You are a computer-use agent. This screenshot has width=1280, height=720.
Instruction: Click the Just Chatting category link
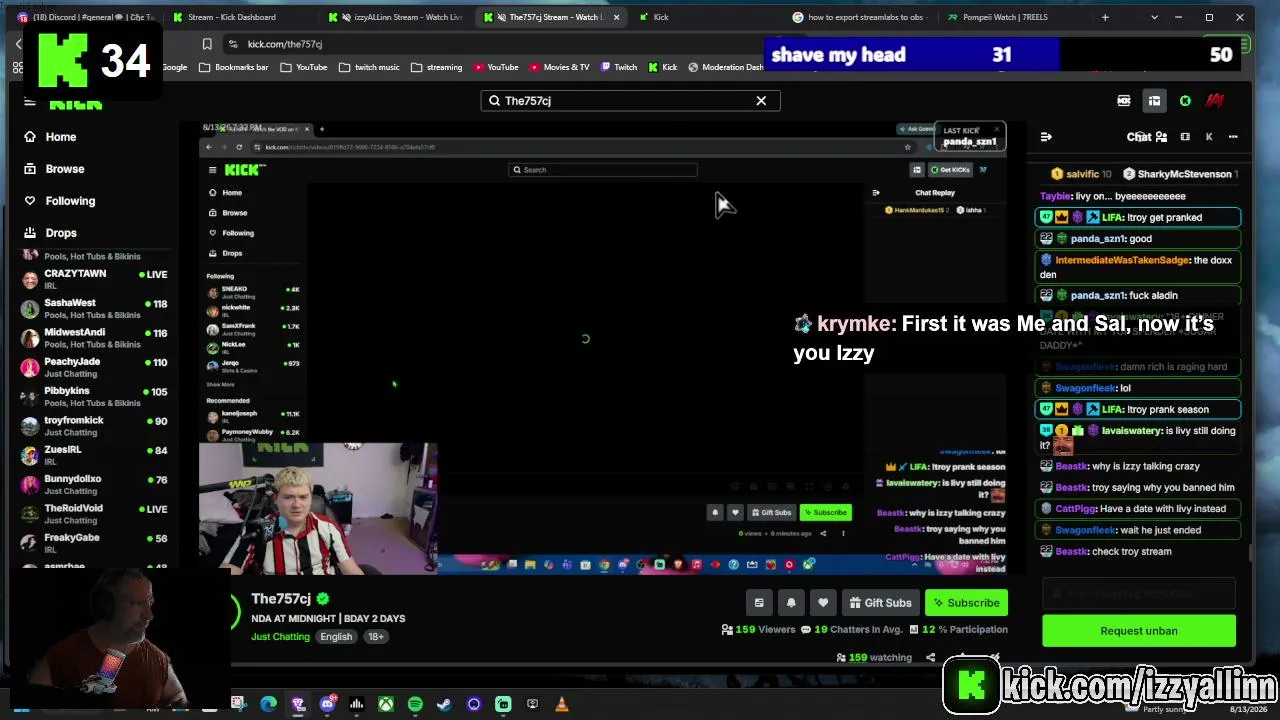click(x=280, y=637)
